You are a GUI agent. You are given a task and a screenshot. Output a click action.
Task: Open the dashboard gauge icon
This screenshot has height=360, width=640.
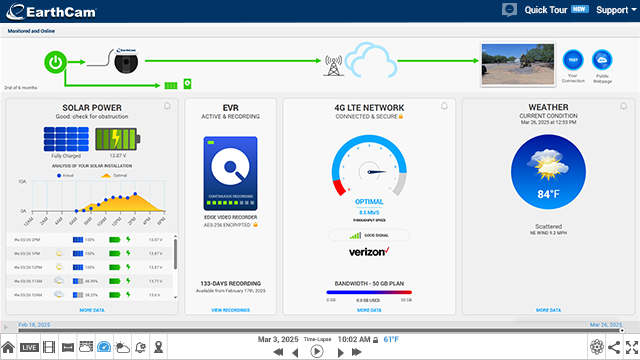click(104, 347)
